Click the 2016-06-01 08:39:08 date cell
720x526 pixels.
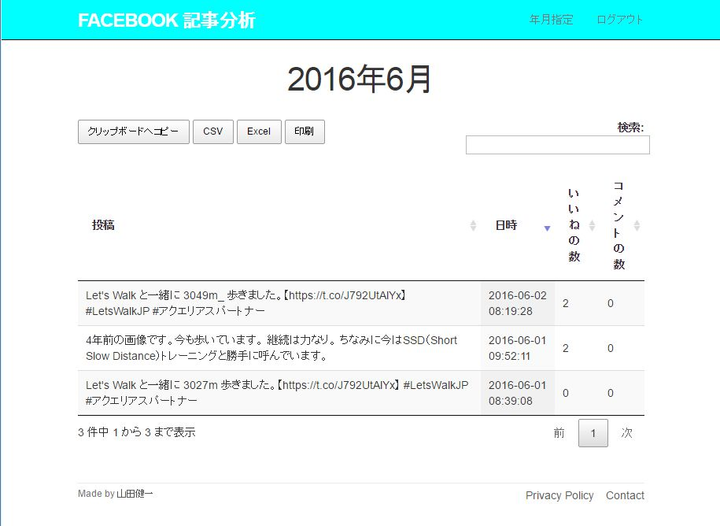(x=518, y=393)
